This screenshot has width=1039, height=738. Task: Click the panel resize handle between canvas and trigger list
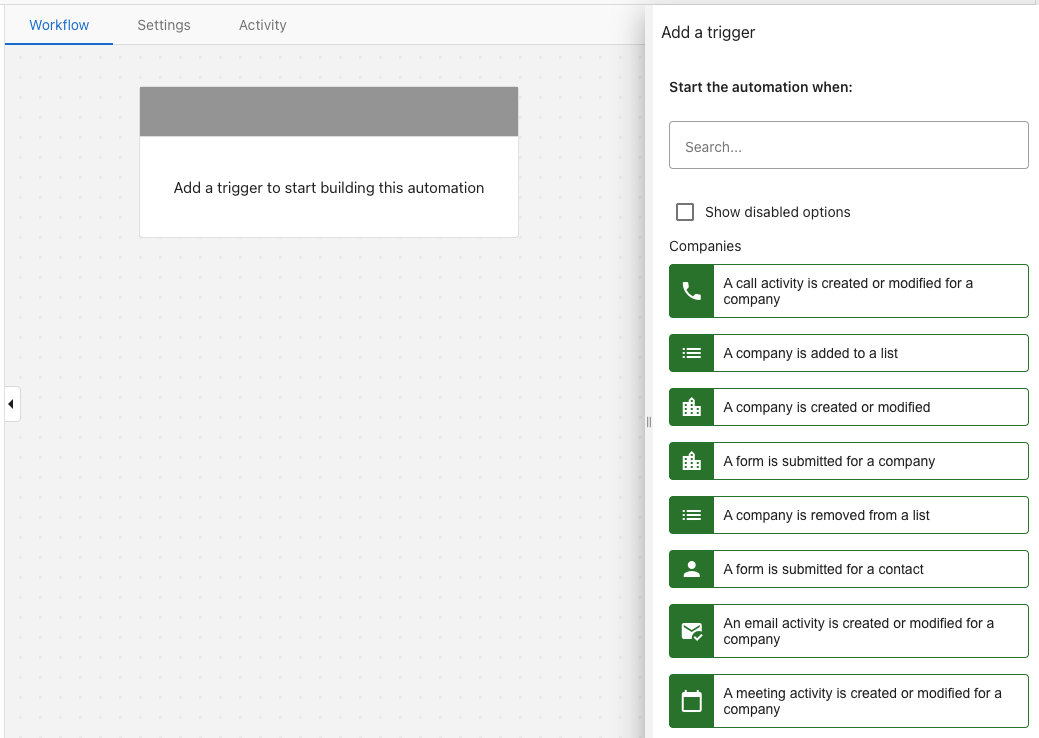(x=648, y=422)
